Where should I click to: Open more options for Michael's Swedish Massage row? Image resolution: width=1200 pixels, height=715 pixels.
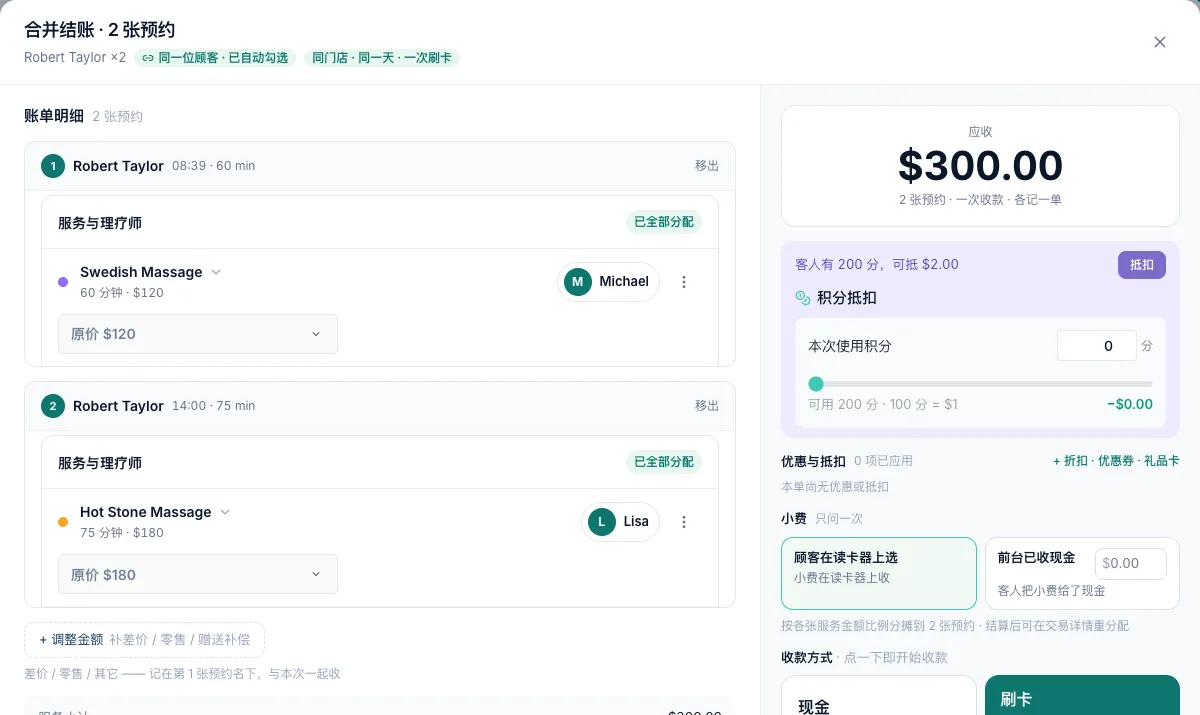coord(684,282)
